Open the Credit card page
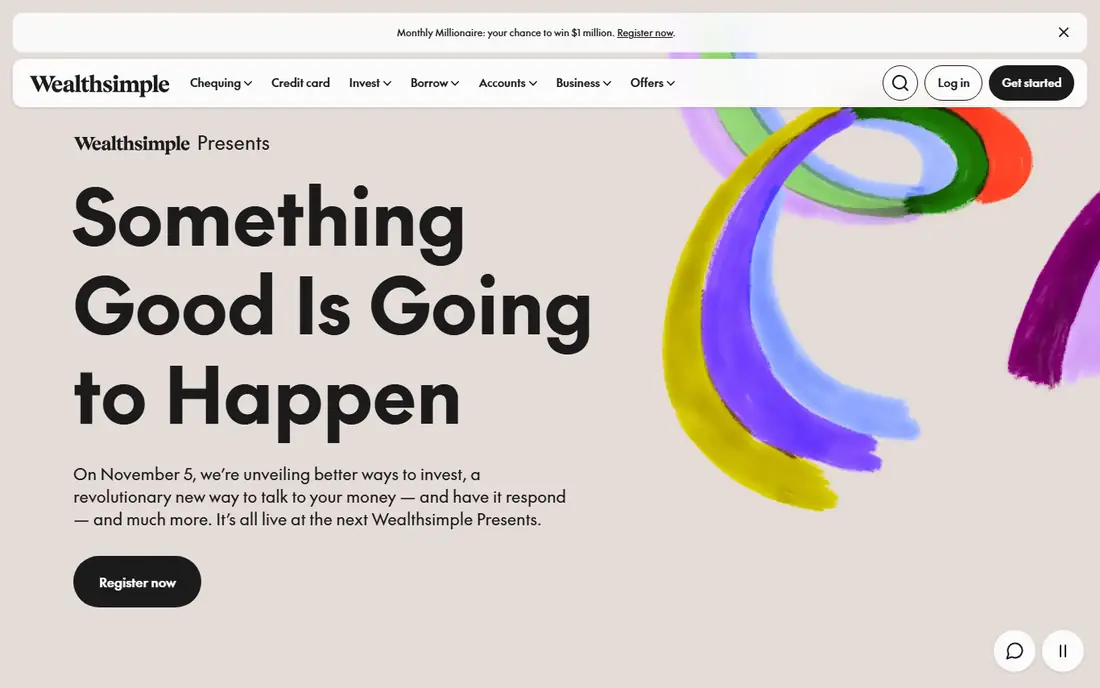 300,83
